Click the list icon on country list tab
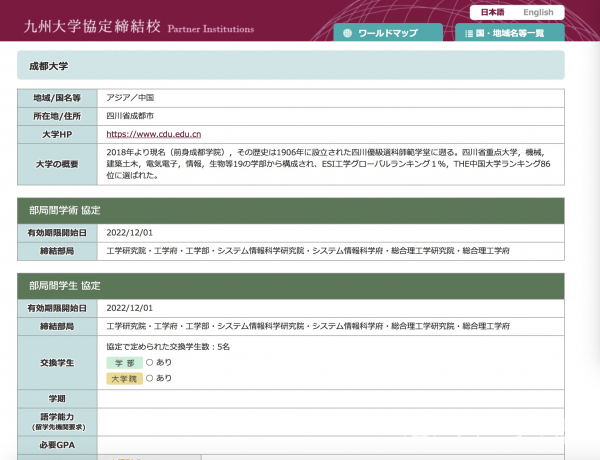The width and height of the screenshot is (600, 460). (x=469, y=34)
